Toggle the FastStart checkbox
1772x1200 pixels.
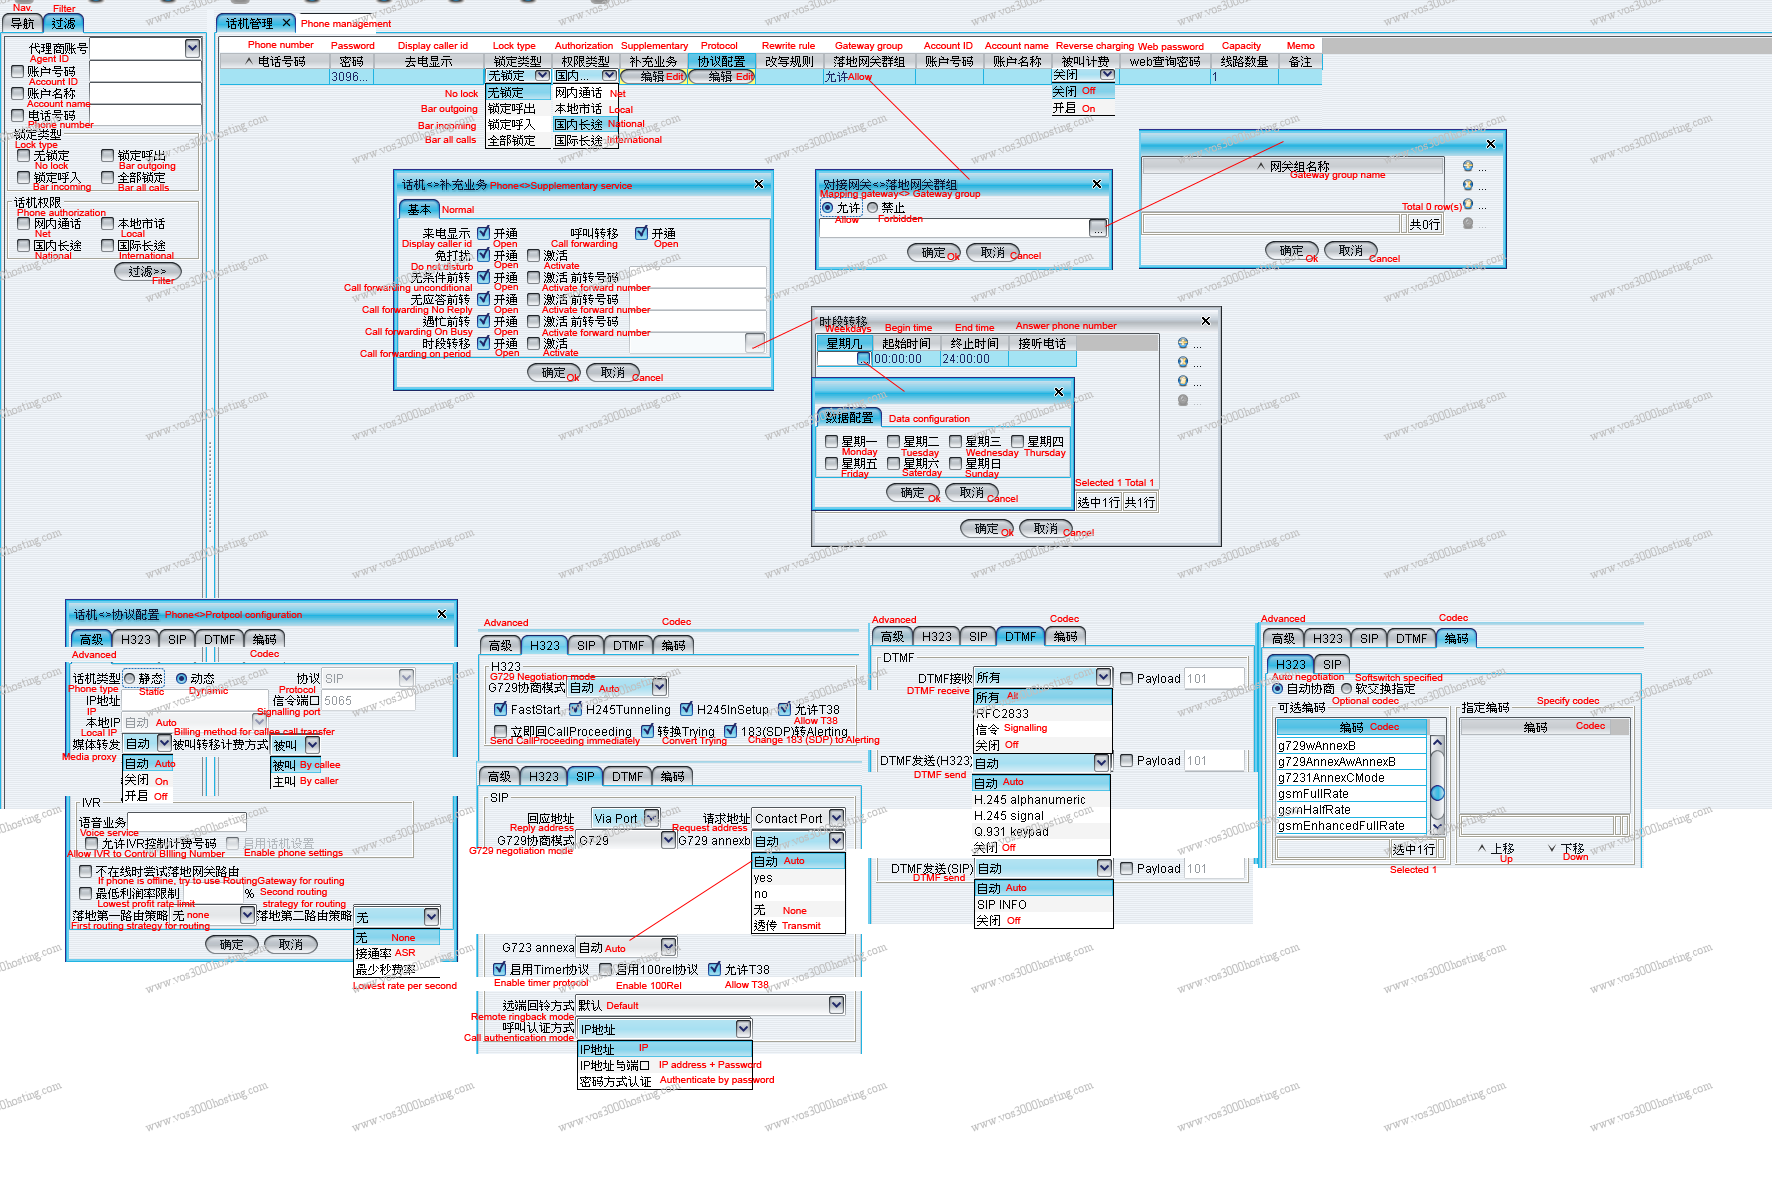501,709
